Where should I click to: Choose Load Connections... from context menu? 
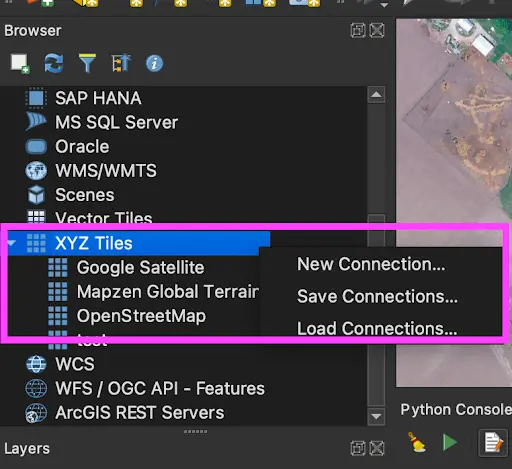[377, 328]
